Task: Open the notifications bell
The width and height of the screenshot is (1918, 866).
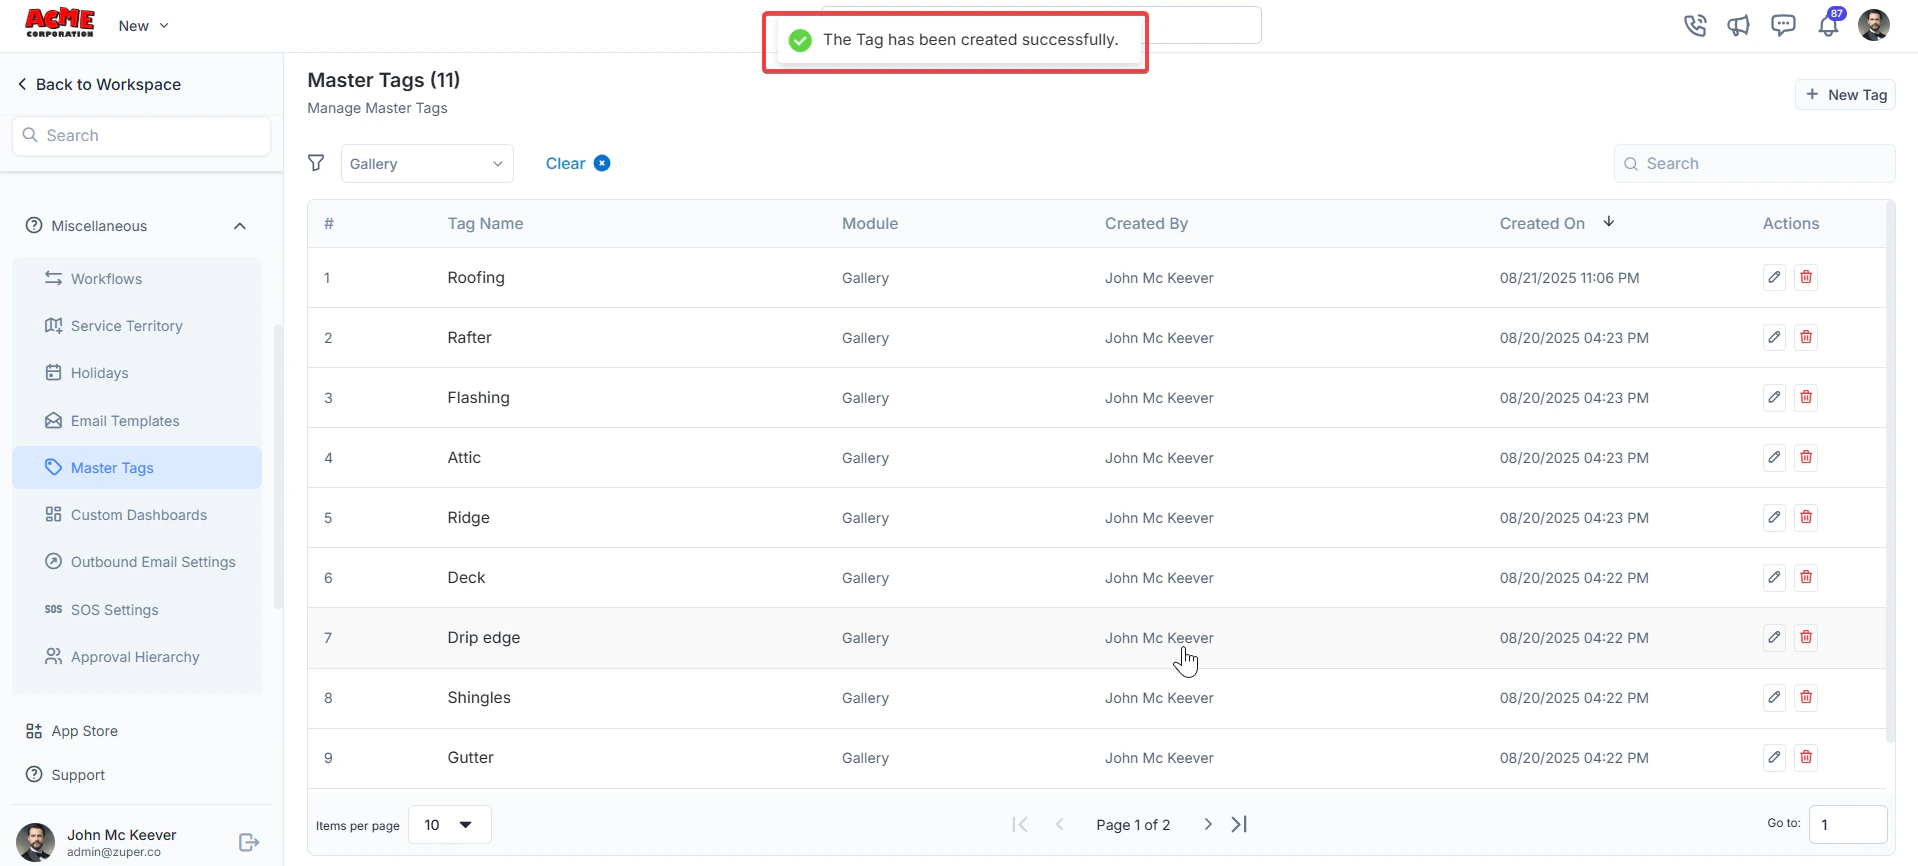Action: pyautogui.click(x=1828, y=25)
